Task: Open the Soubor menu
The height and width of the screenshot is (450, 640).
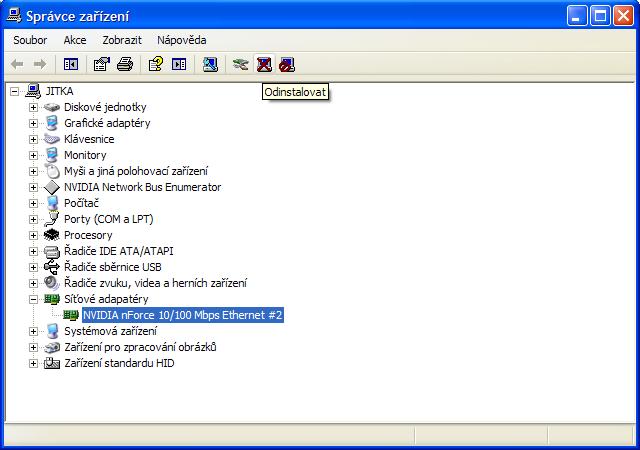Action: (x=30, y=40)
